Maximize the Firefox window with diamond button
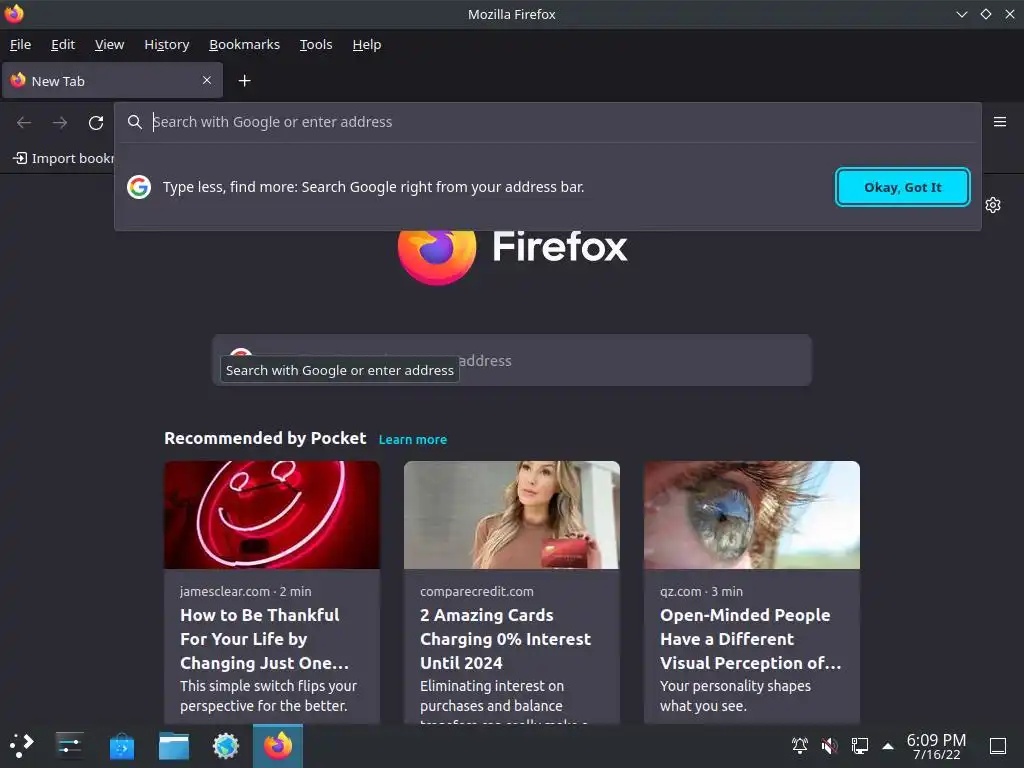 (985, 14)
